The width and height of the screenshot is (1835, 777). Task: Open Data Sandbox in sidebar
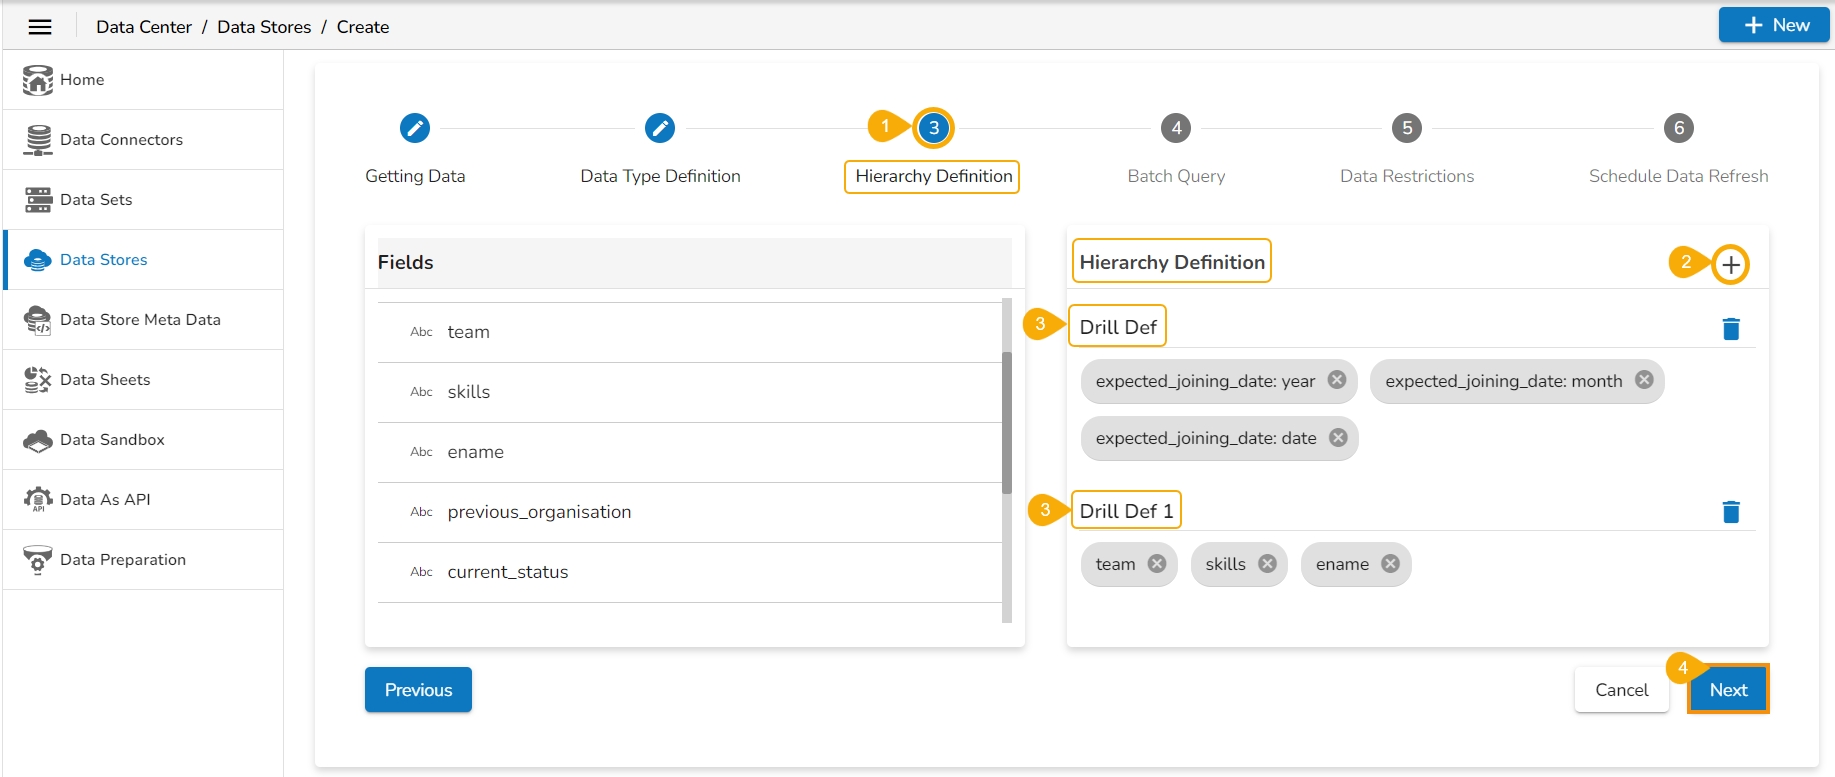[112, 440]
